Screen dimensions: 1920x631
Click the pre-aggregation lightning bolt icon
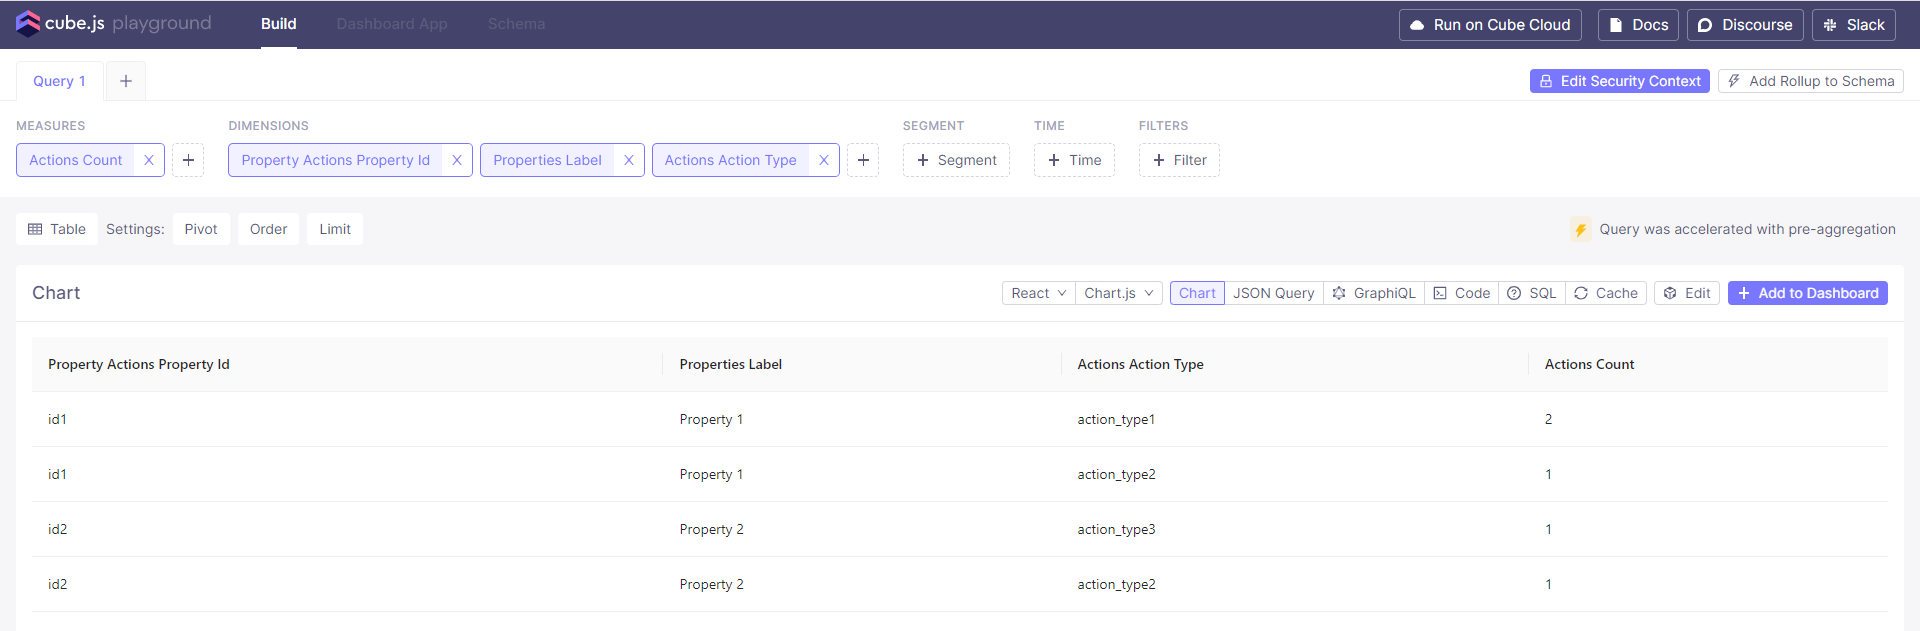(1581, 230)
